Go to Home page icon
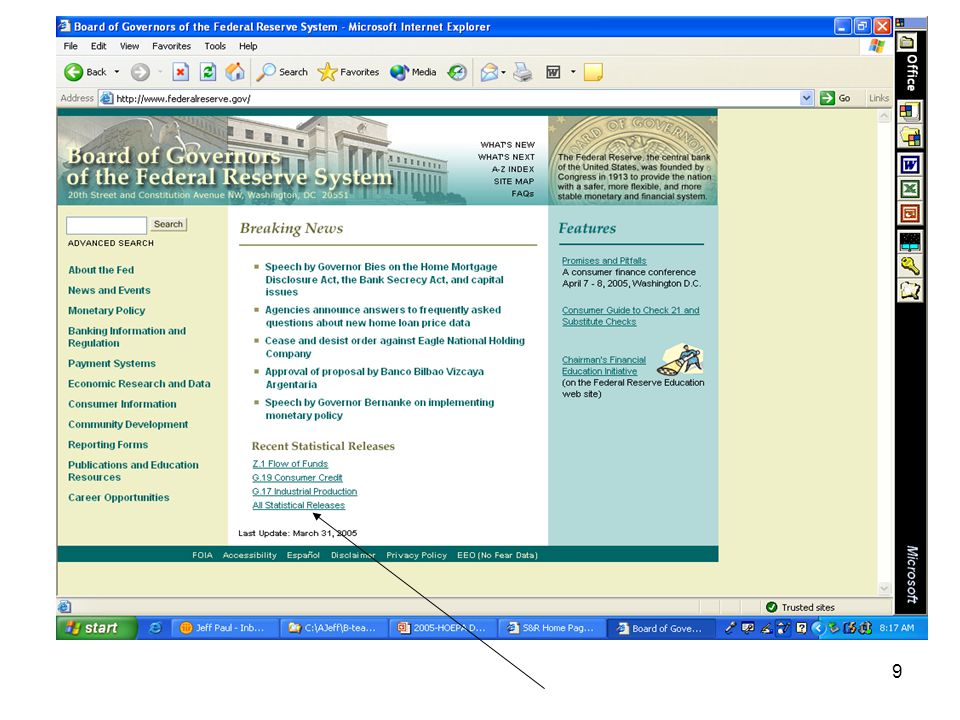This screenshot has width=960, height=720. coord(235,72)
